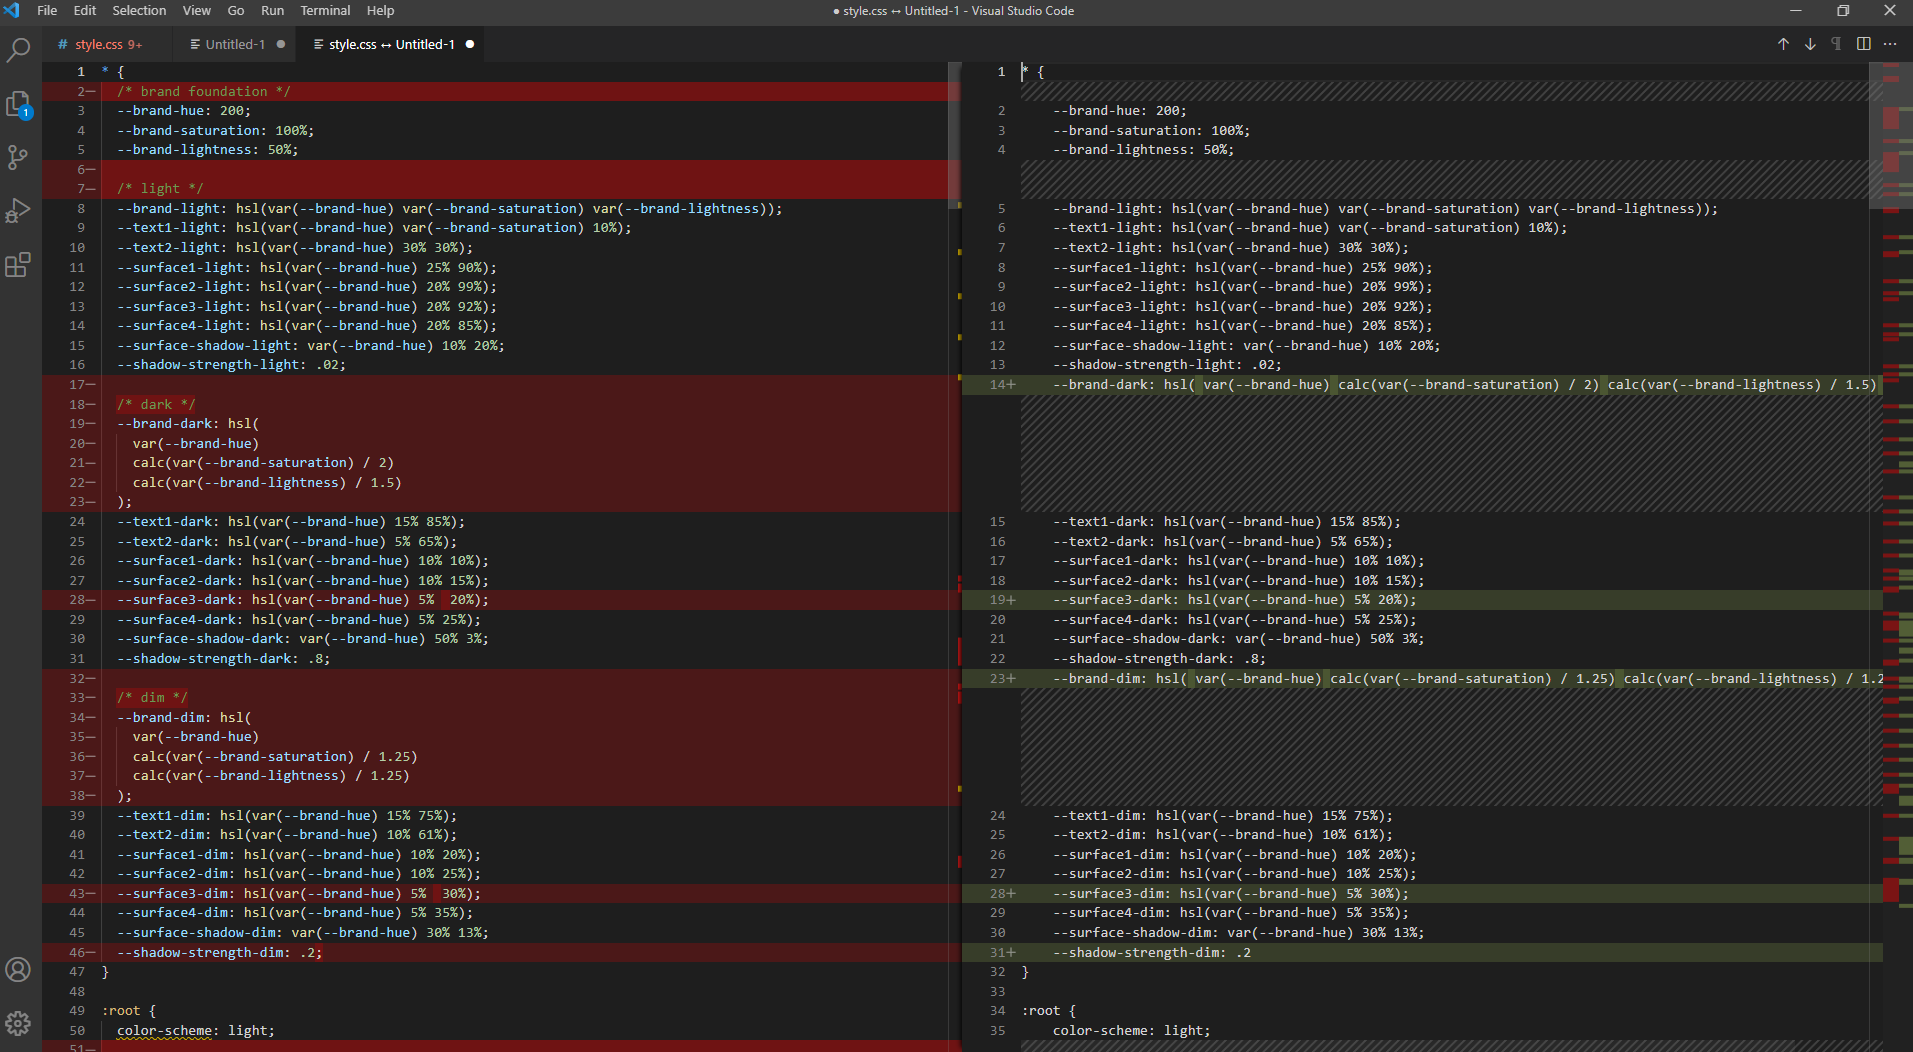The width and height of the screenshot is (1913, 1052).
Task: Open the Run and Debug view
Action: coord(19,211)
